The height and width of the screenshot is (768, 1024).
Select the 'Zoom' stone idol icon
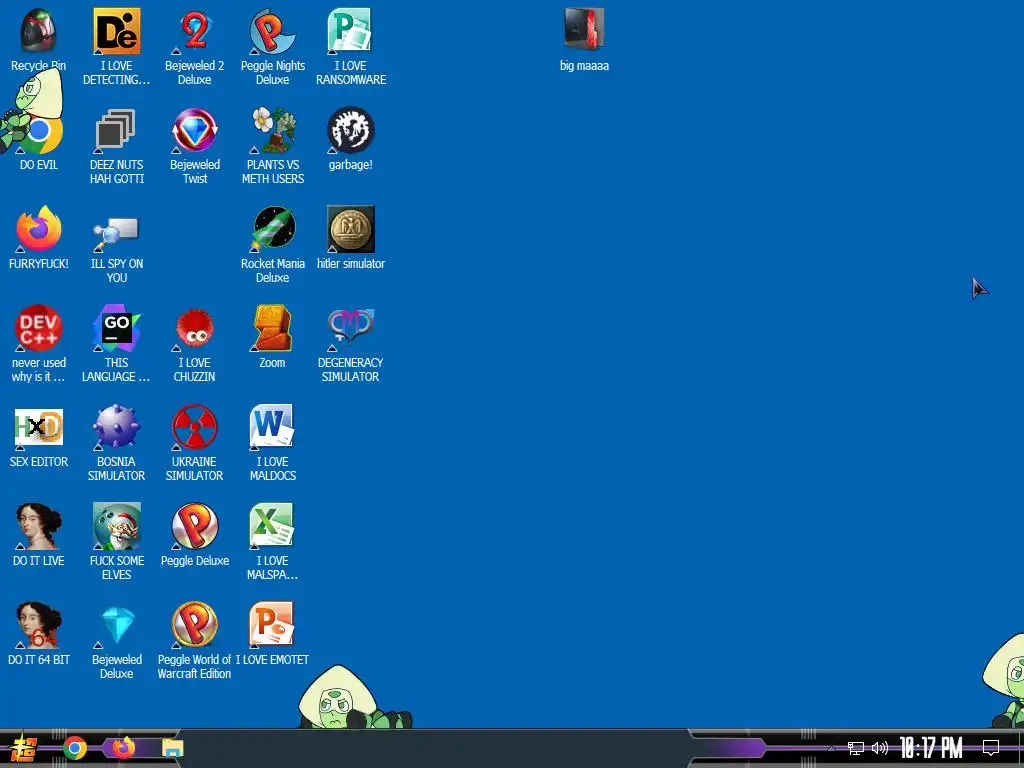(272, 328)
